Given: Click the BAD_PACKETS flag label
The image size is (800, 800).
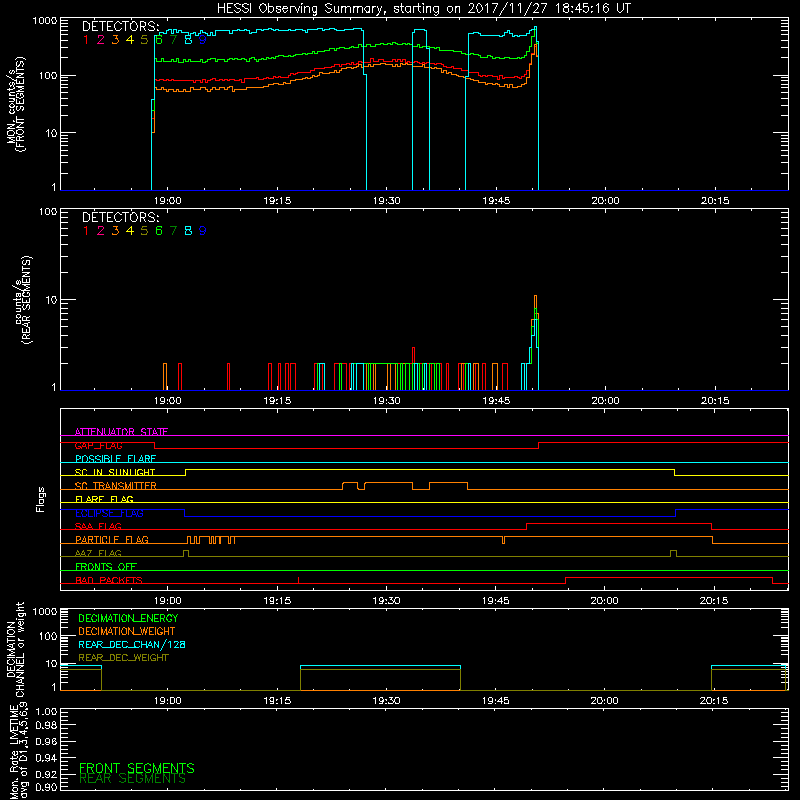Looking at the screenshot, I should point(109,581).
